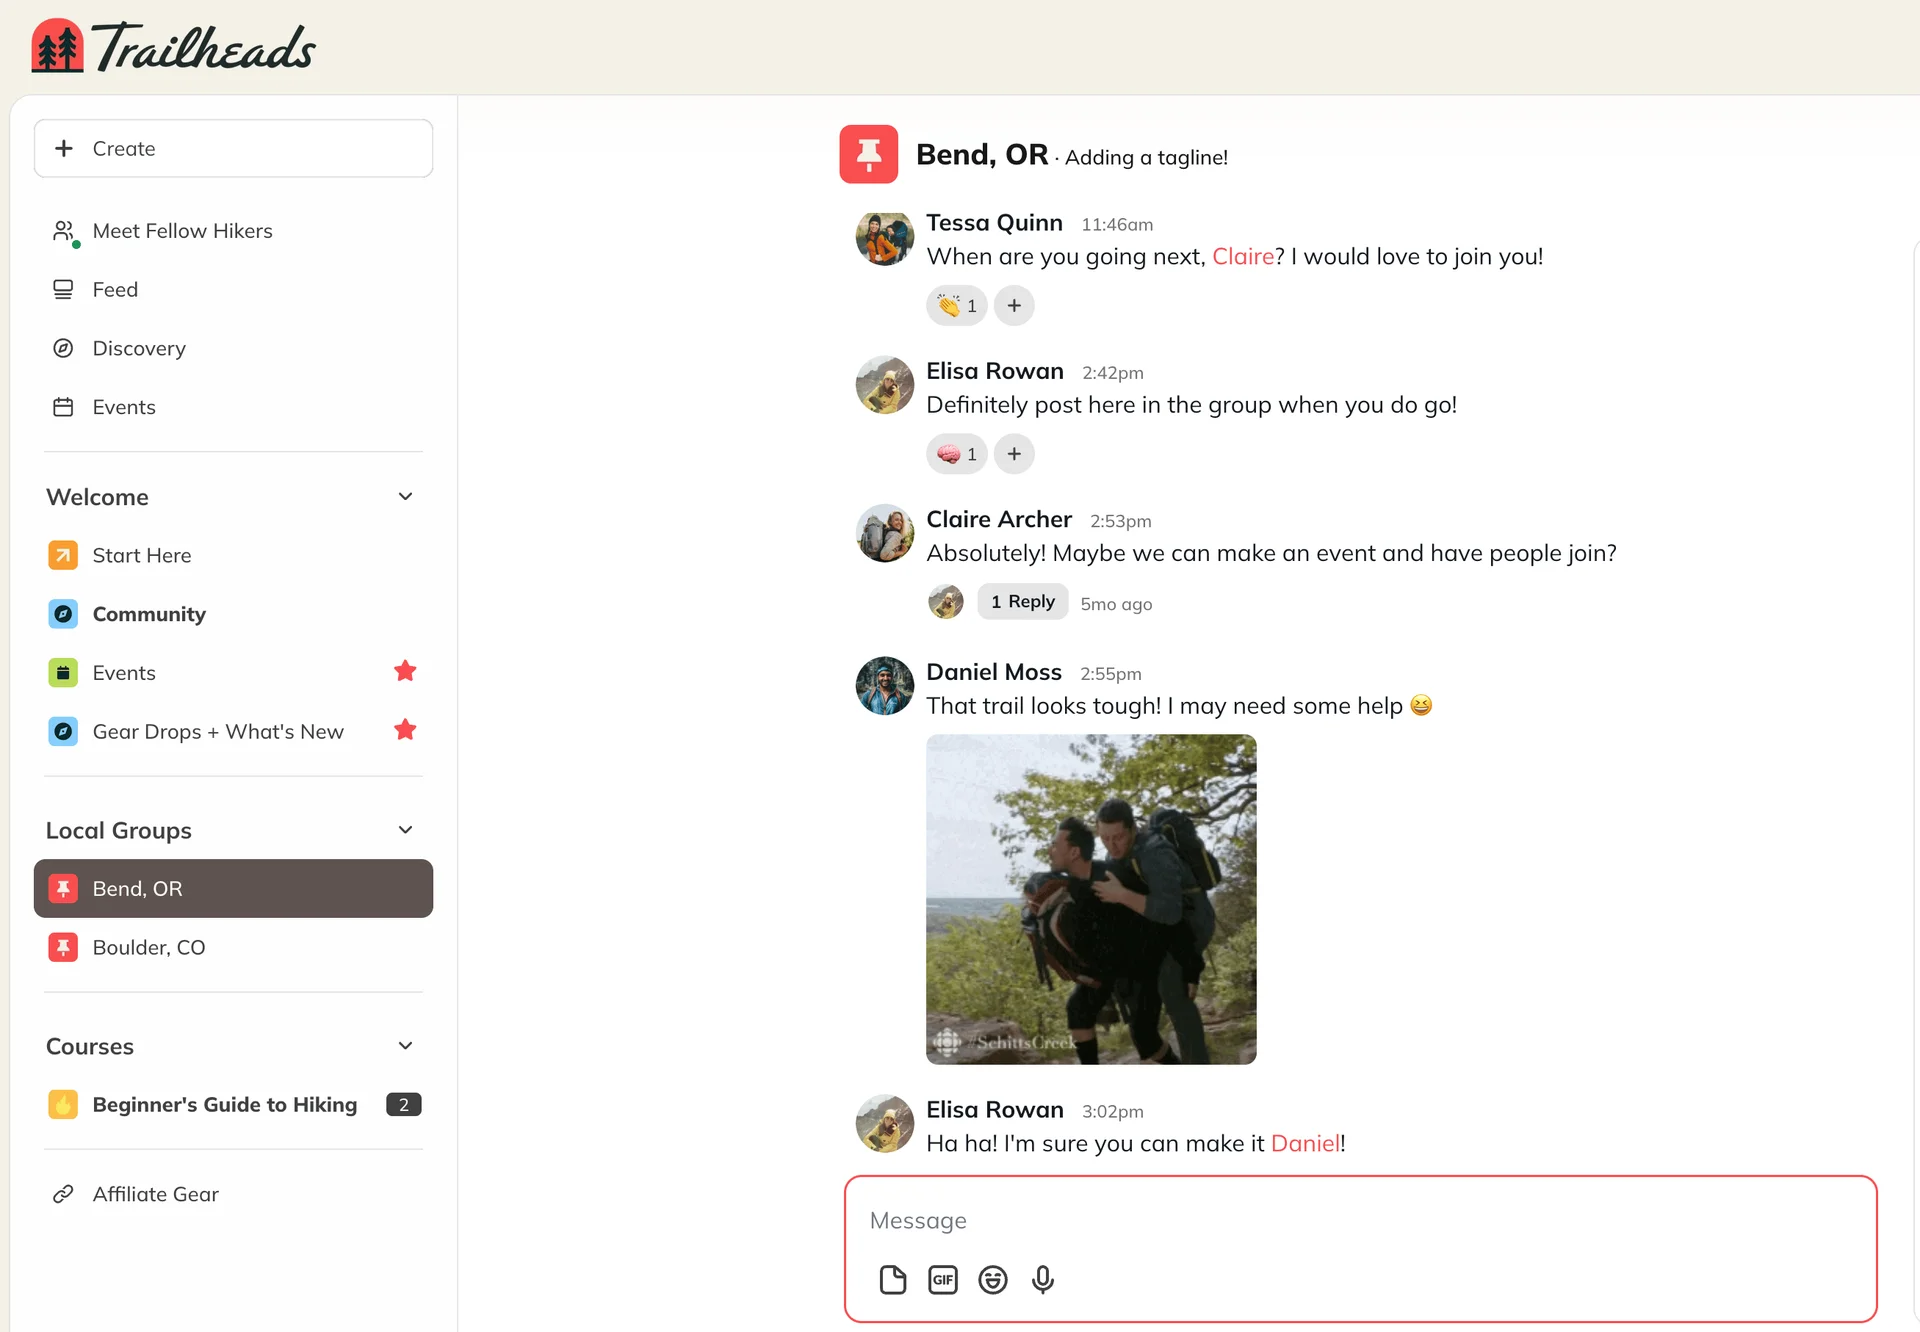The width and height of the screenshot is (1920, 1332).
Task: Click the Welcome section heading
Action: (97, 497)
